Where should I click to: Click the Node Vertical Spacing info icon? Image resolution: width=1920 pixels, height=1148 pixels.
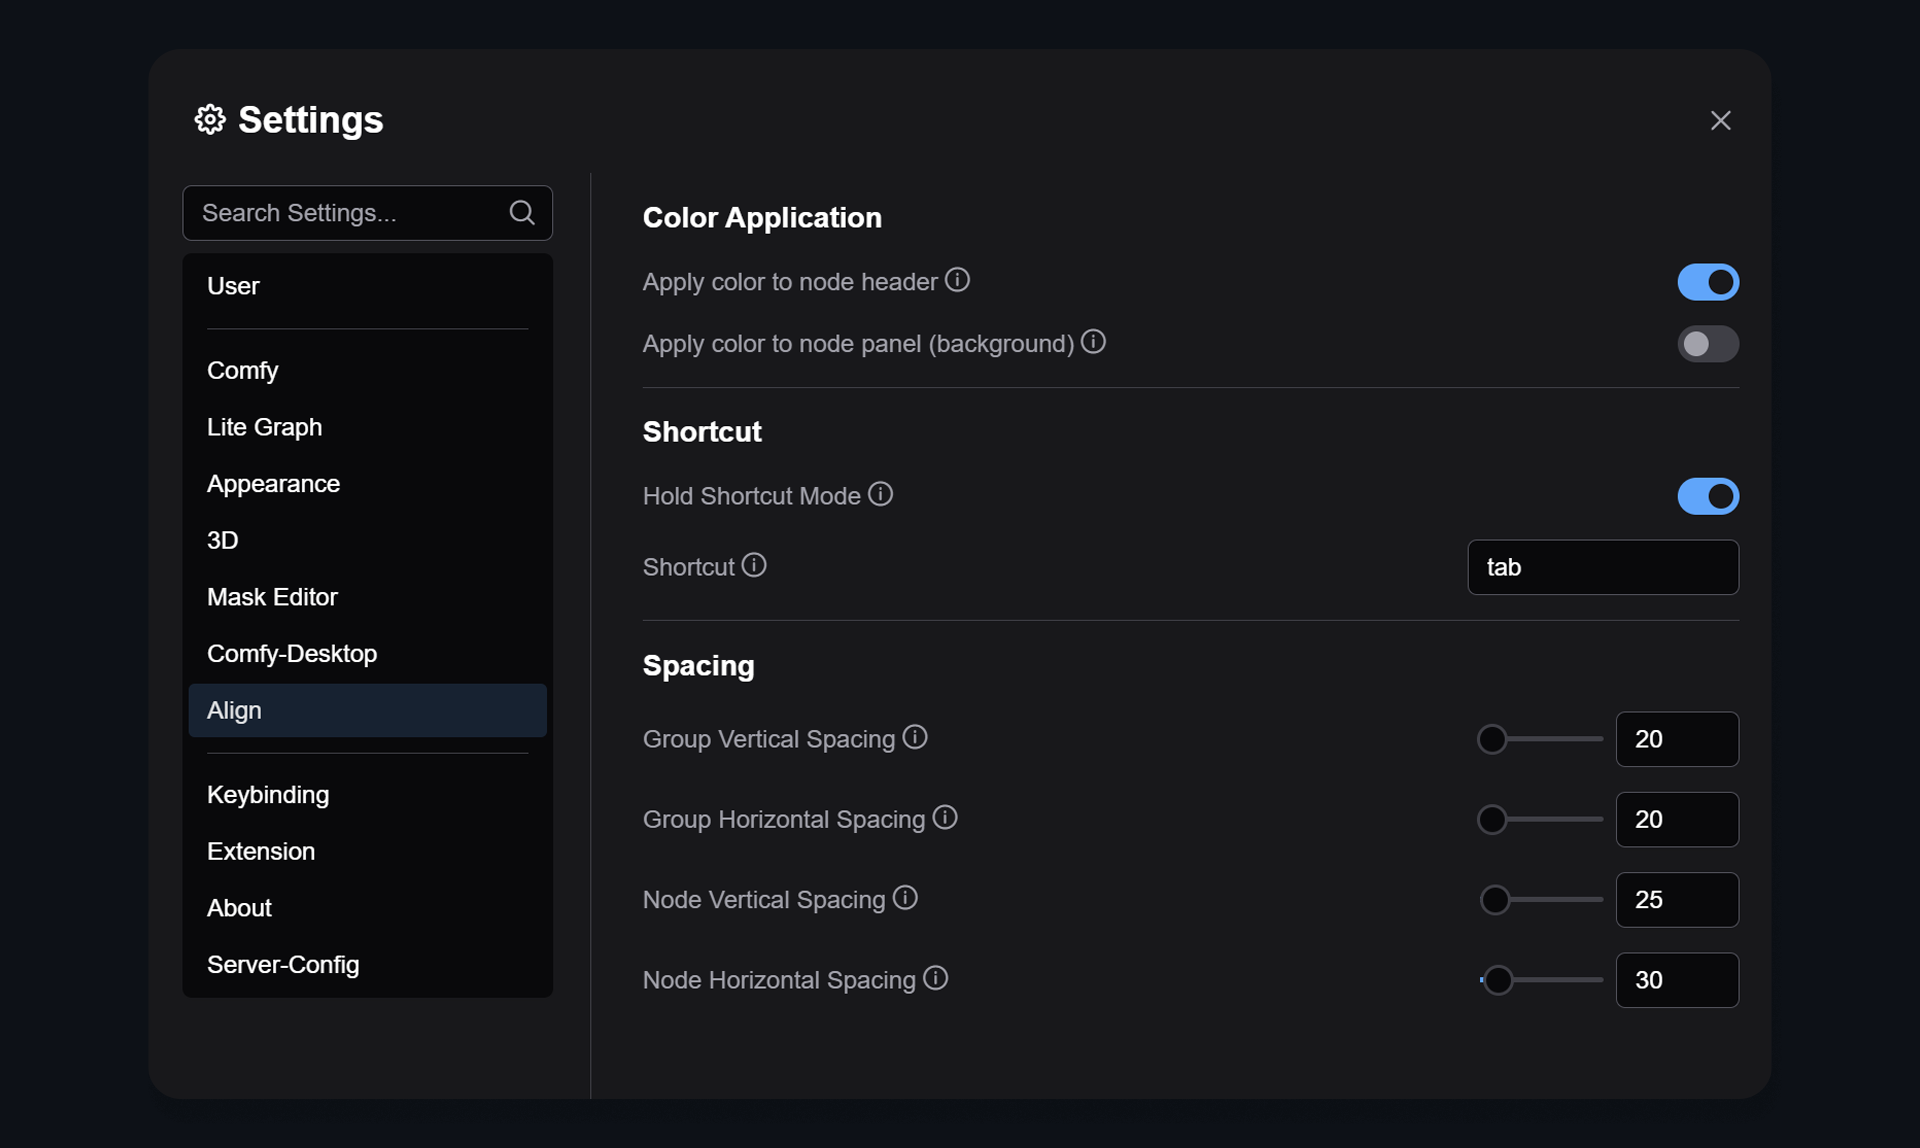[905, 897]
